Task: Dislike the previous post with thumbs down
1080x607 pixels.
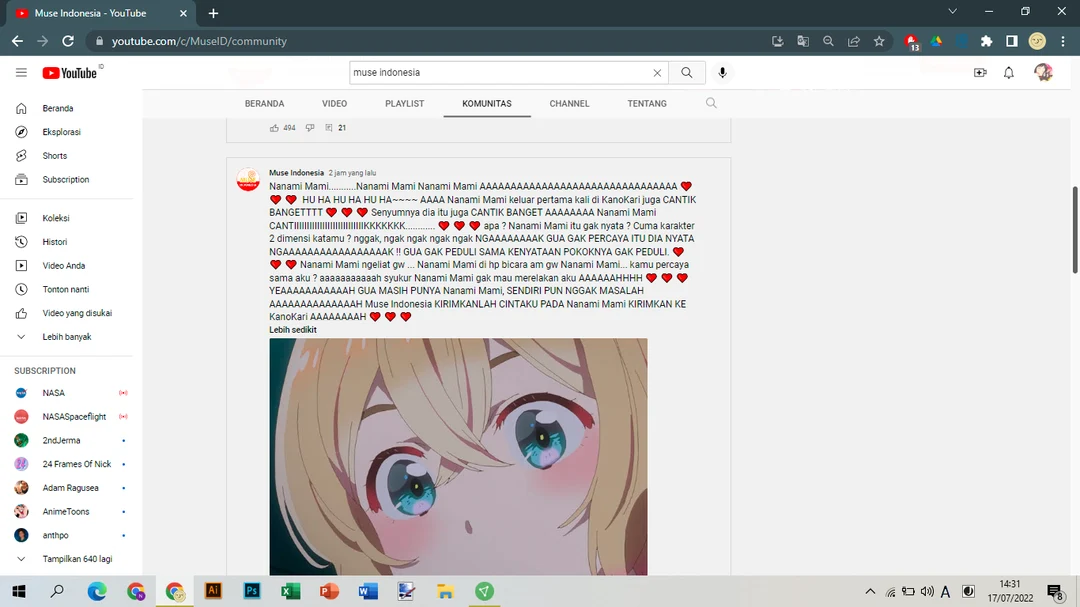Action: point(310,128)
